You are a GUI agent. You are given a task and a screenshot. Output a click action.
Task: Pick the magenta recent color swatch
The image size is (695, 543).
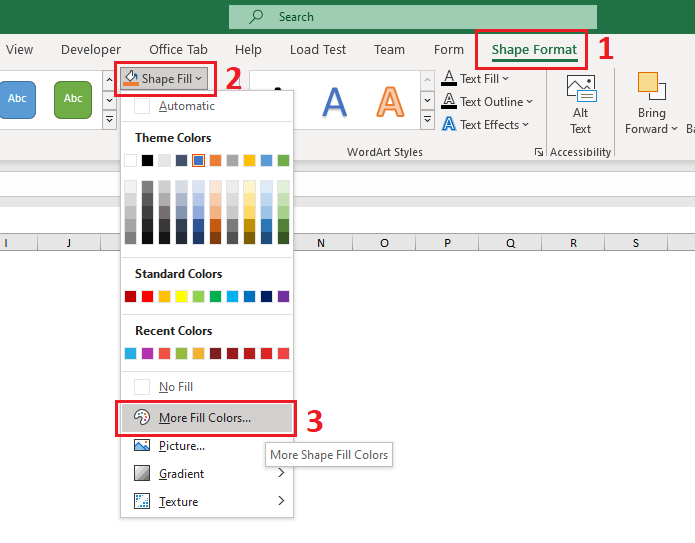tap(147, 353)
